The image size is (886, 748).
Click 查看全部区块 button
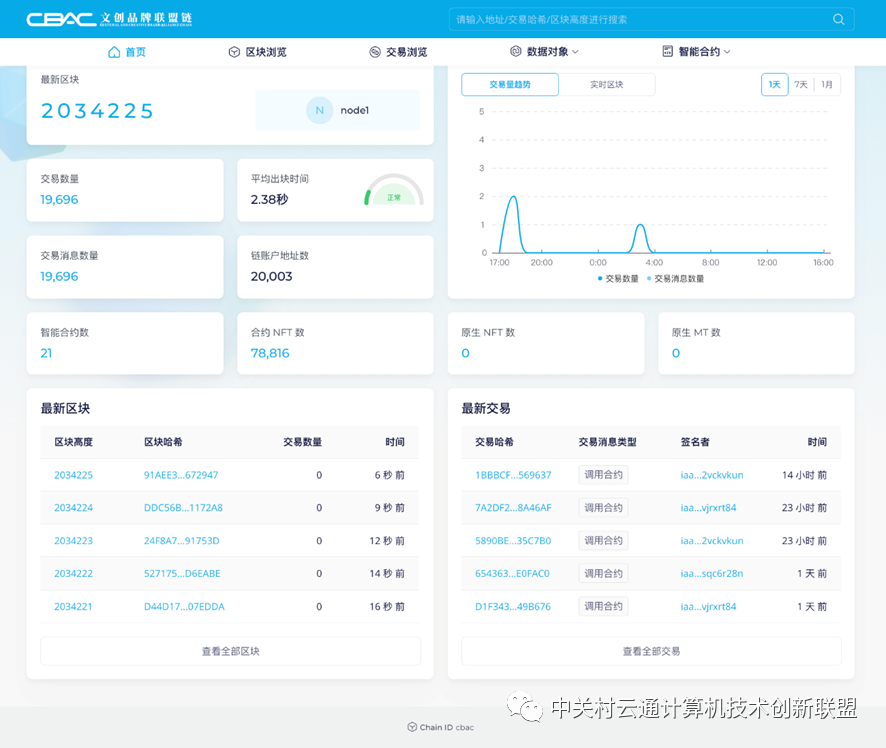point(231,651)
